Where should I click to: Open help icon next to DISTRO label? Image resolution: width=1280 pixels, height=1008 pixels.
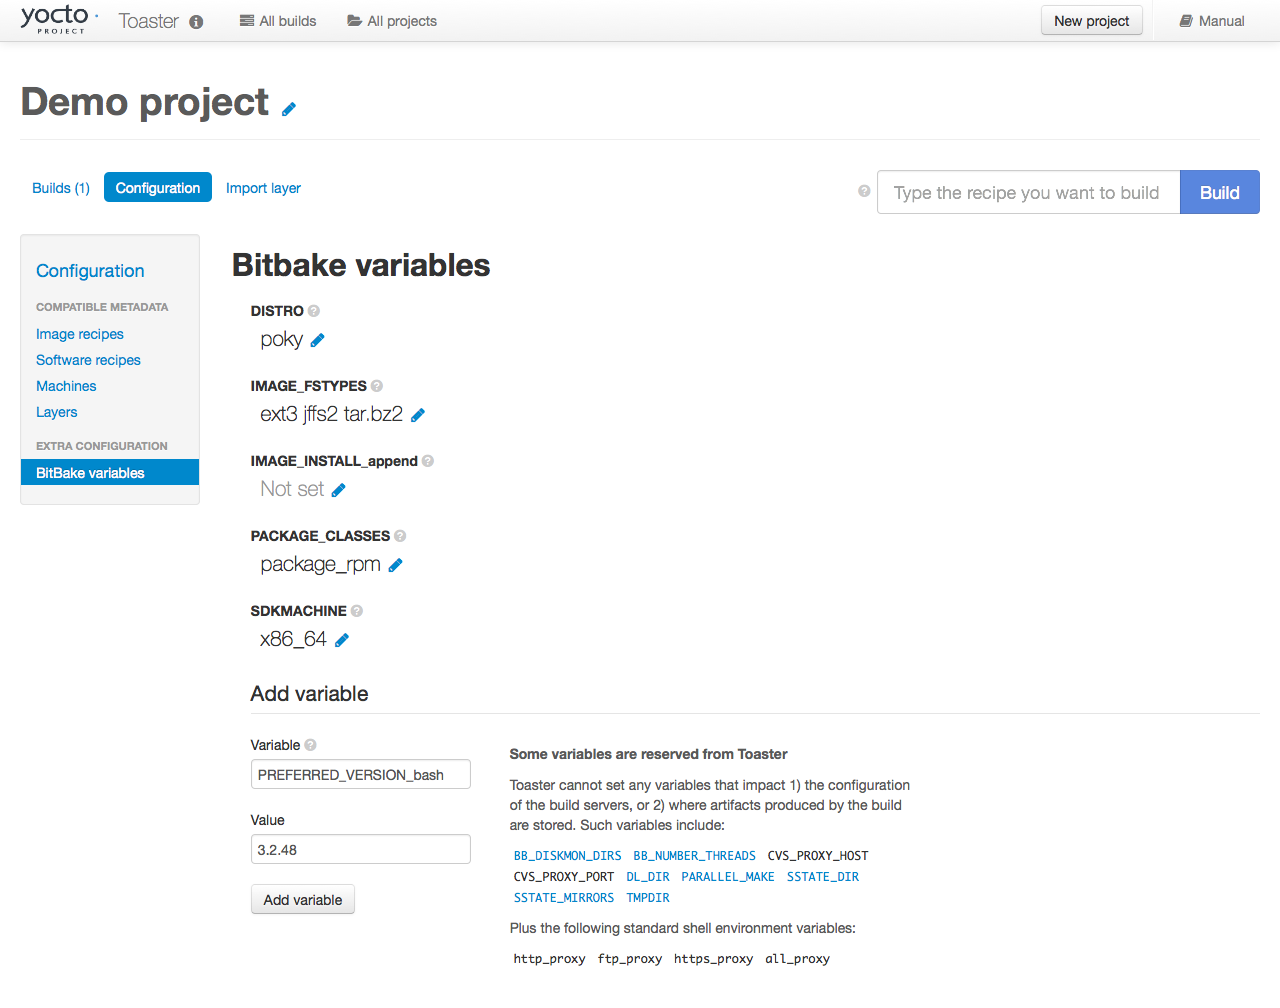click(x=314, y=311)
